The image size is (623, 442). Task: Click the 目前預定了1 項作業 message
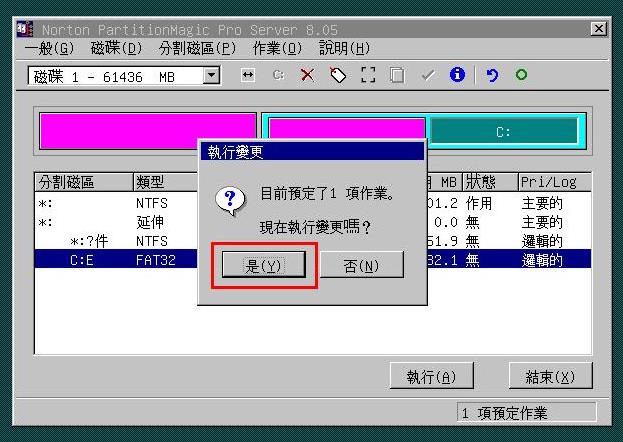pyautogui.click(x=328, y=194)
